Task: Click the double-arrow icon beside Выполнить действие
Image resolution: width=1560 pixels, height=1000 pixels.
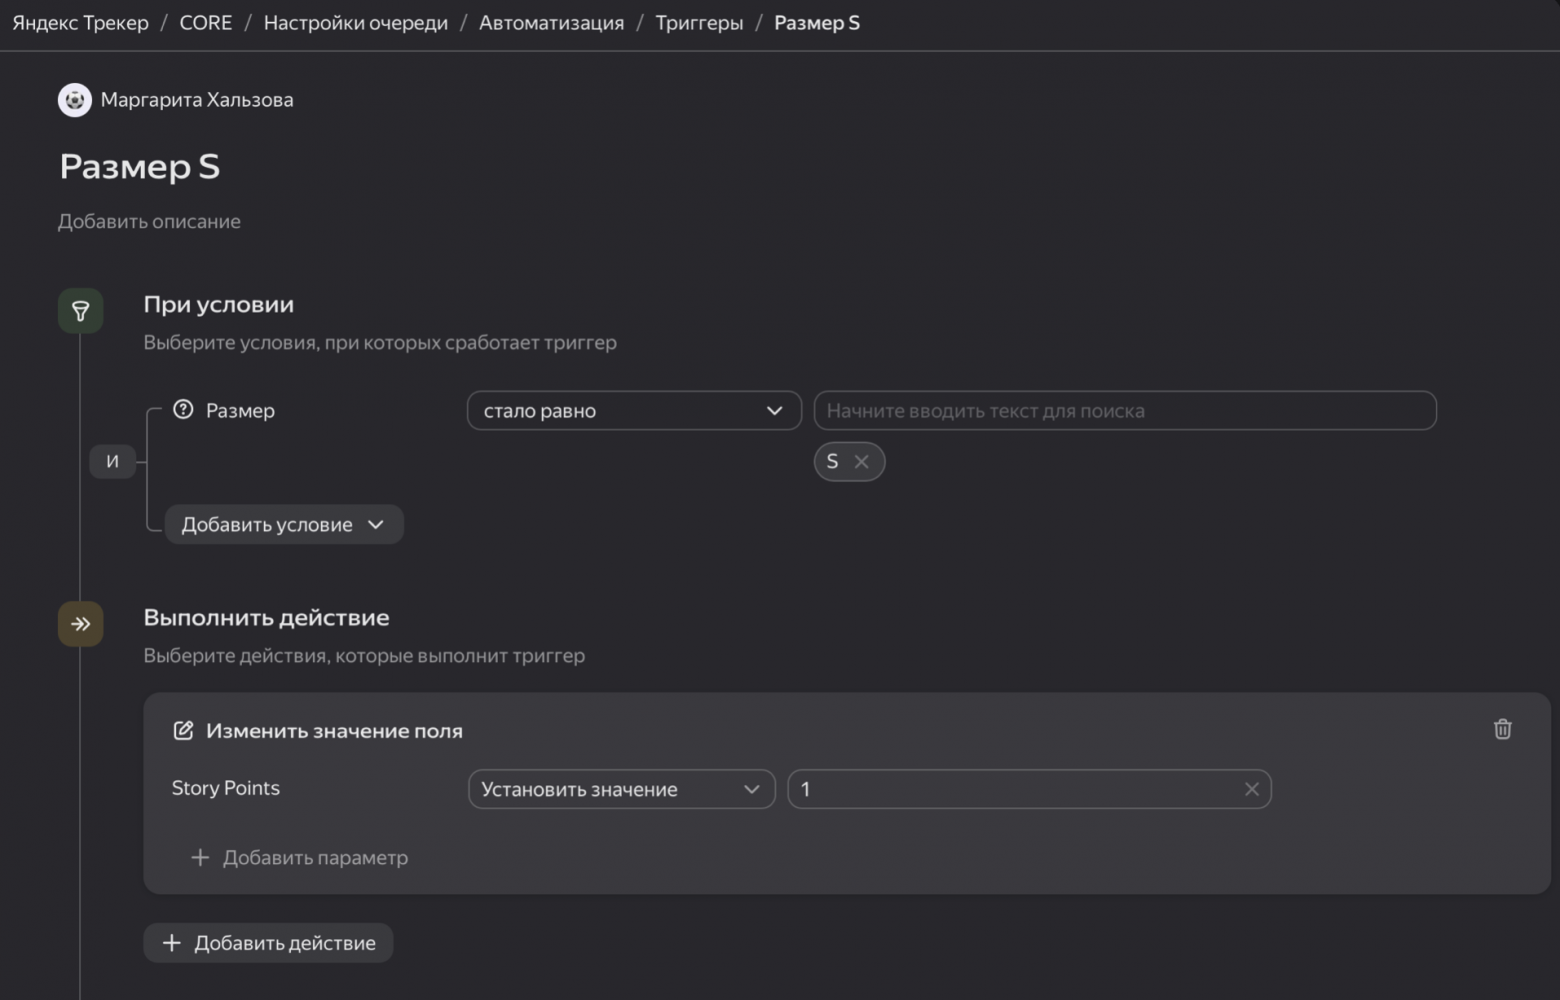Action: click(80, 624)
